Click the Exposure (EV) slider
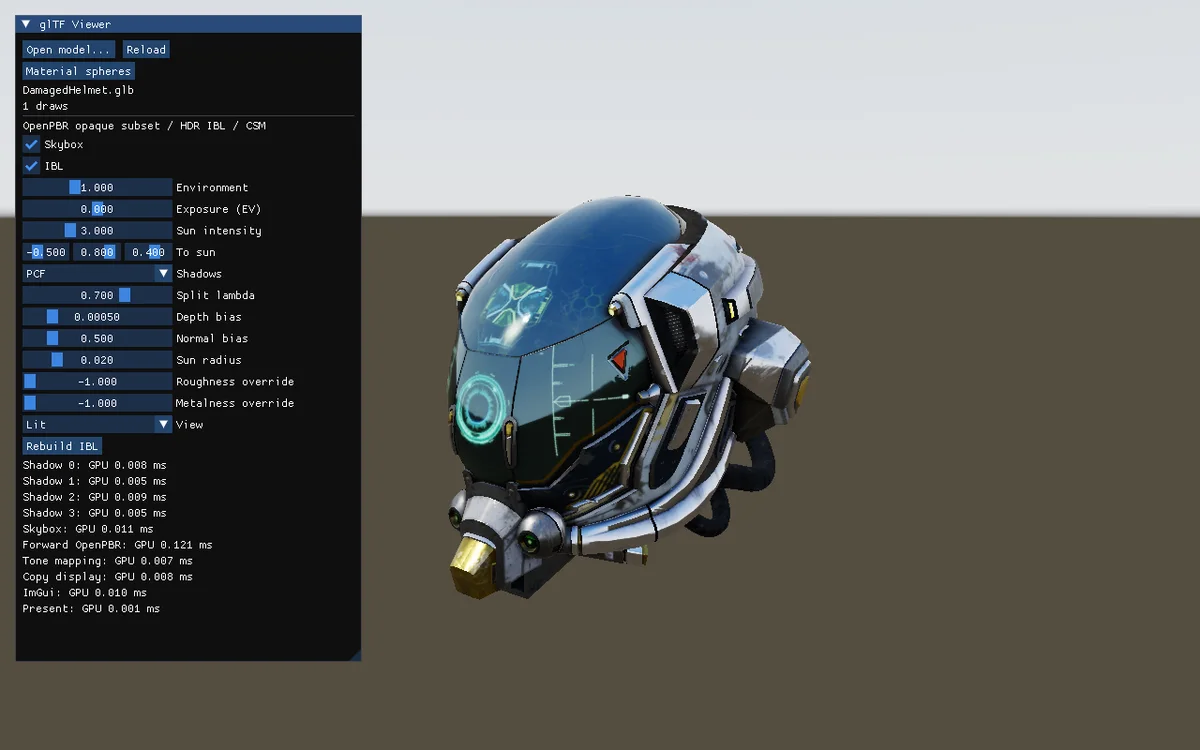 point(97,209)
